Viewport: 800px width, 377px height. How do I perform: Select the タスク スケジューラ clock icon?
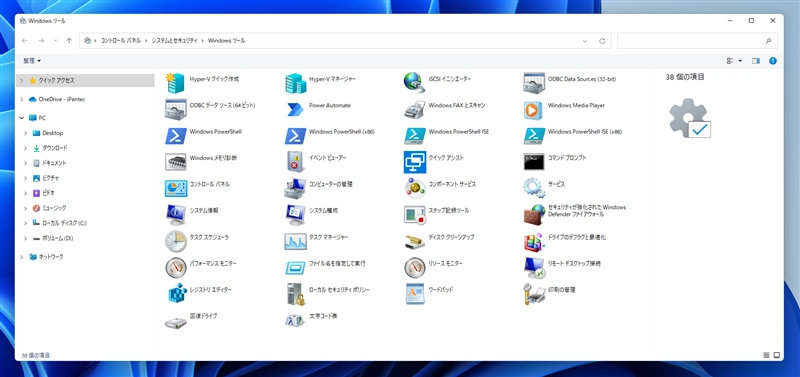[x=175, y=241]
